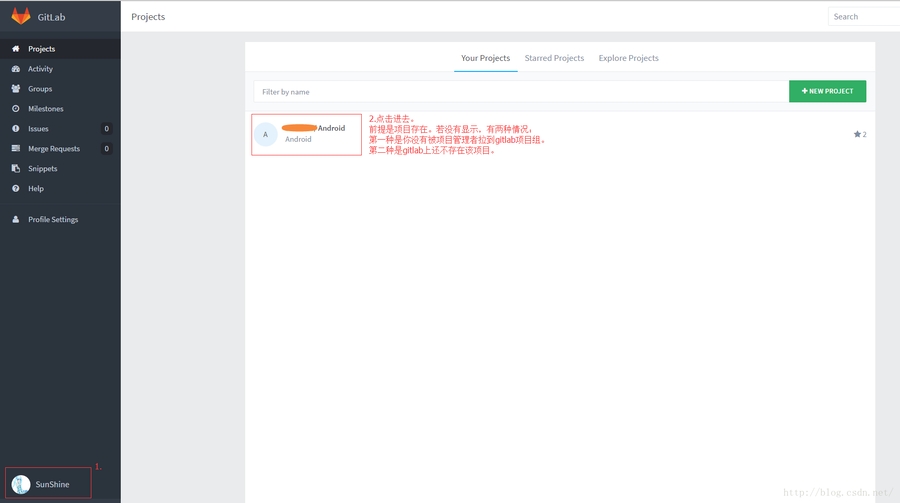Click the GitLab fox logo
This screenshot has width=900, height=503.
coord(21,16)
